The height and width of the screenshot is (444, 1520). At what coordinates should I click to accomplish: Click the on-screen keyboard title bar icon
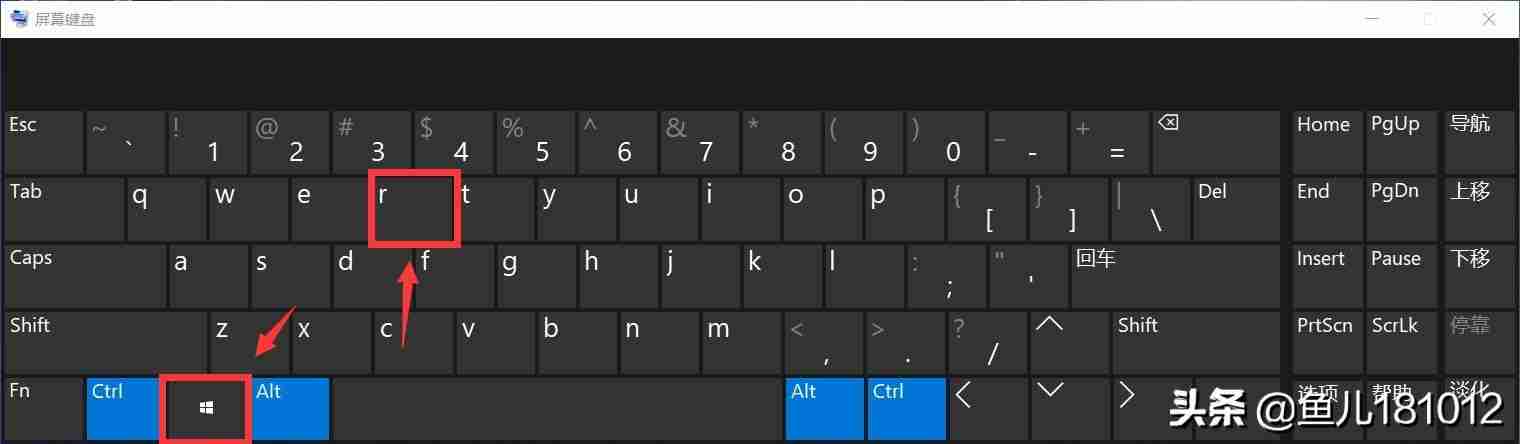click(19, 18)
